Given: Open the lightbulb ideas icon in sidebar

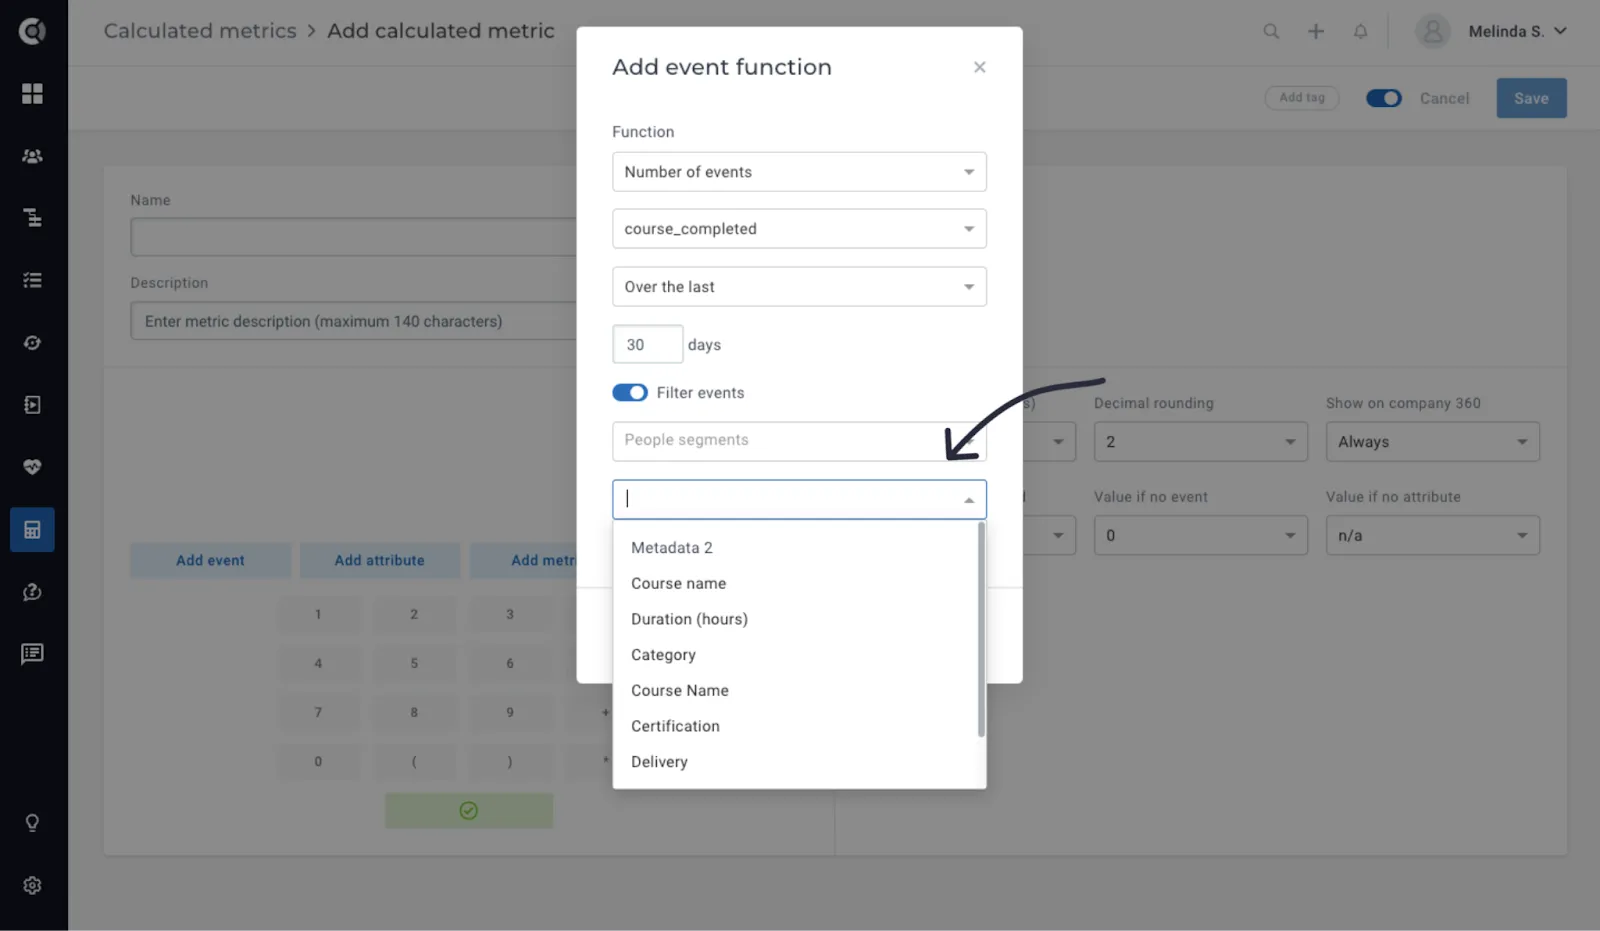Looking at the screenshot, I should 32,823.
